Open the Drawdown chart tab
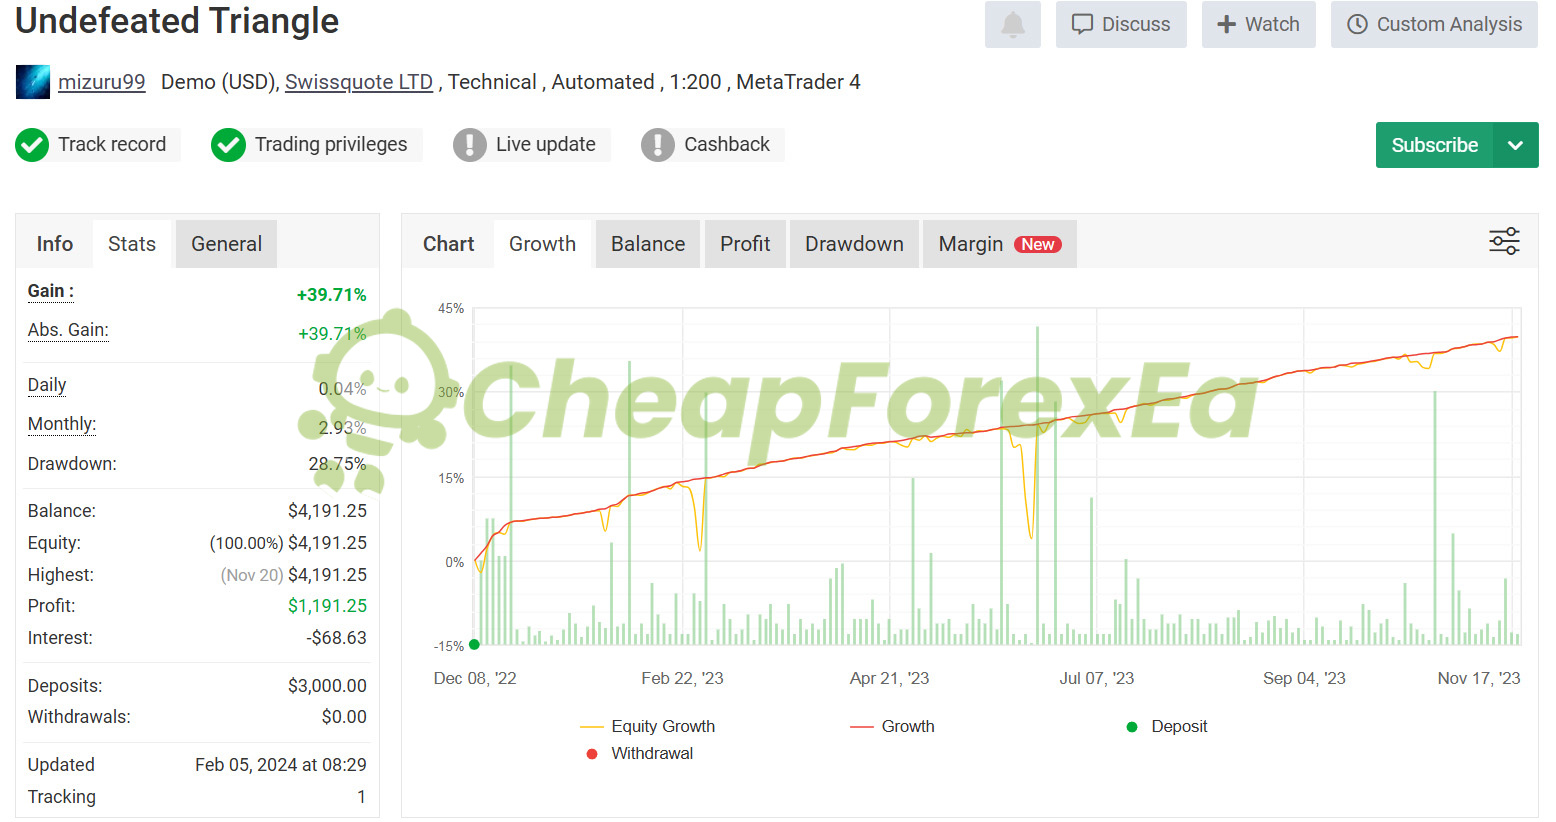Screen dimensions: 1556x822 point(854,244)
